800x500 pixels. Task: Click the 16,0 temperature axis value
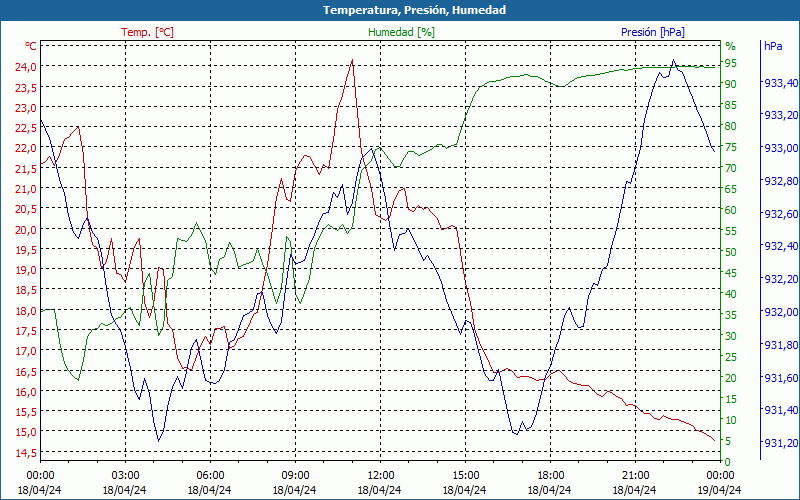point(24,391)
